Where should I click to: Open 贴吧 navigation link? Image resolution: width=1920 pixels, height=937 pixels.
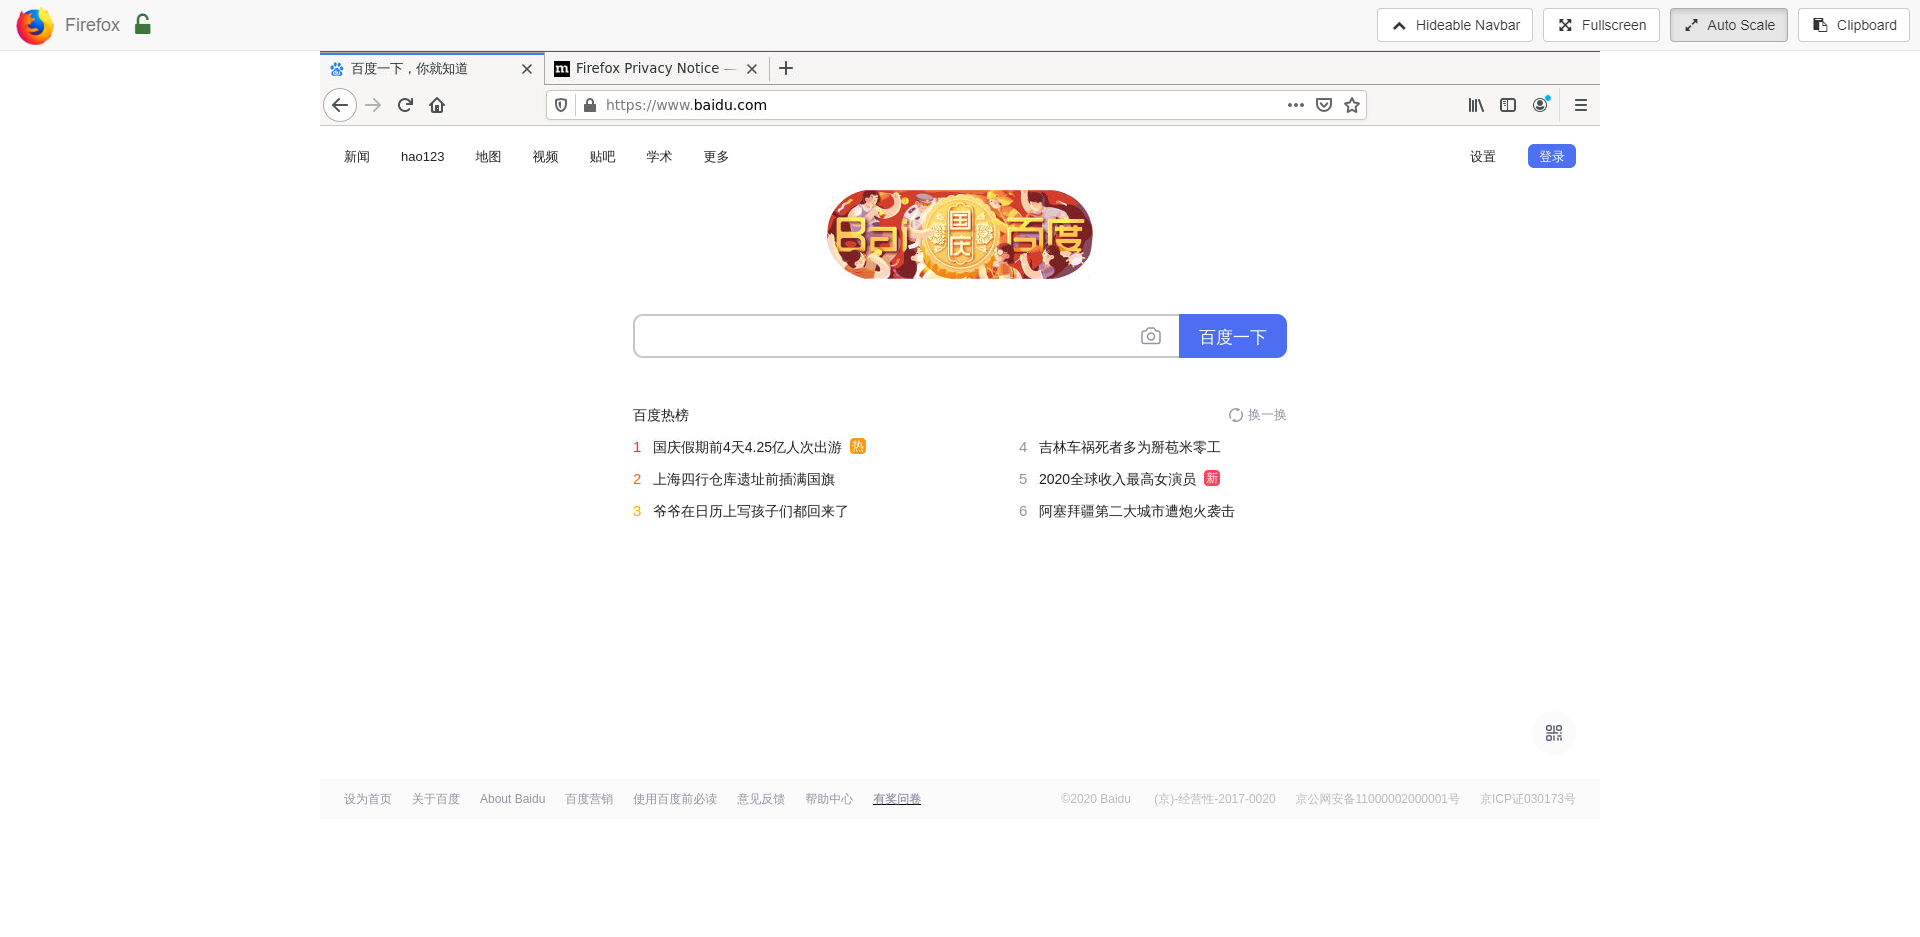602,157
